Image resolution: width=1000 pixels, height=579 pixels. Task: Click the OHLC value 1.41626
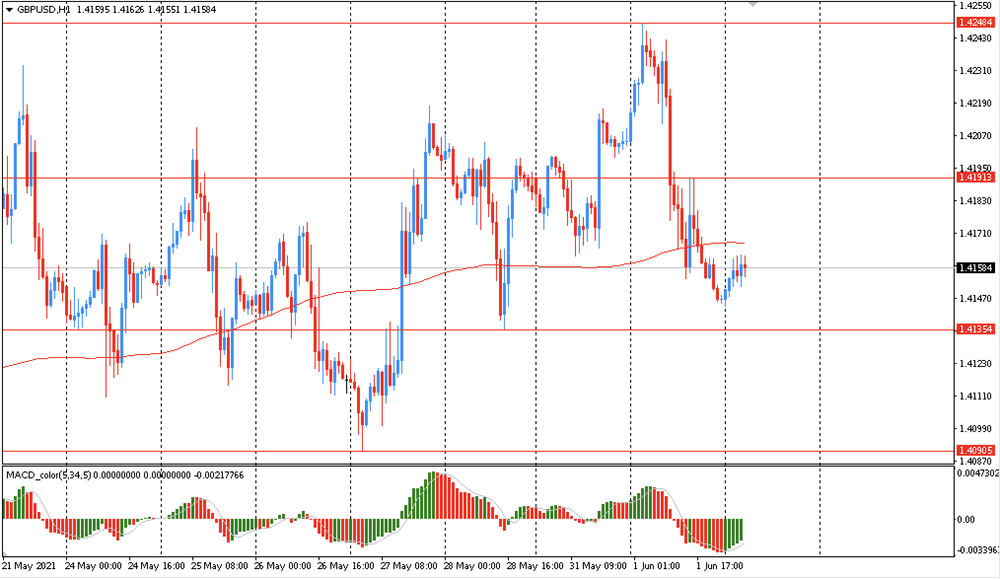coord(126,10)
